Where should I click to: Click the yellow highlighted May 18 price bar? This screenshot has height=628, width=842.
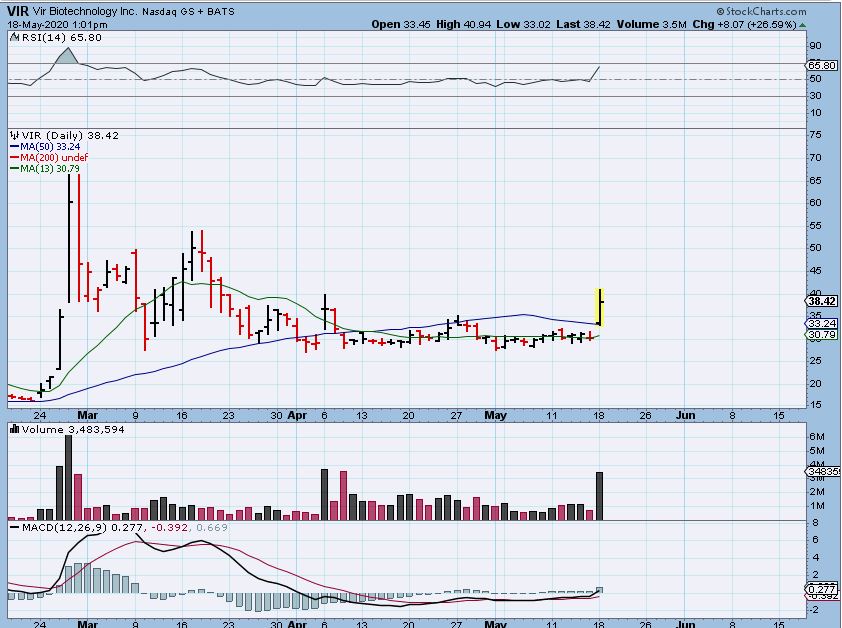[600, 307]
